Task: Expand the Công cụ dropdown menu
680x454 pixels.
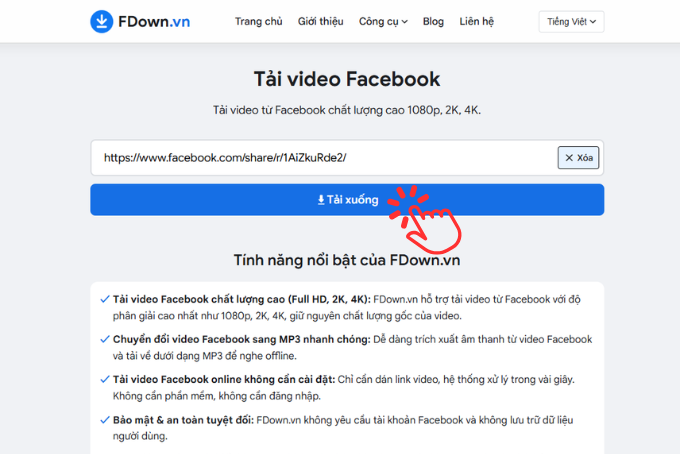Action: tap(384, 21)
